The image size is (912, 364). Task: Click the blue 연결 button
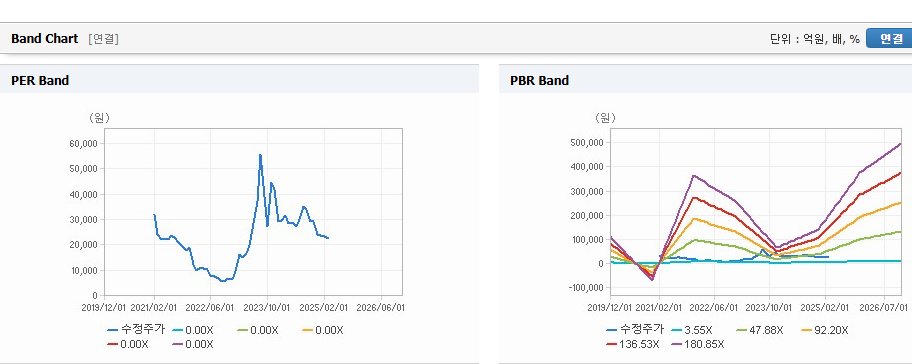pyautogui.click(x=889, y=38)
